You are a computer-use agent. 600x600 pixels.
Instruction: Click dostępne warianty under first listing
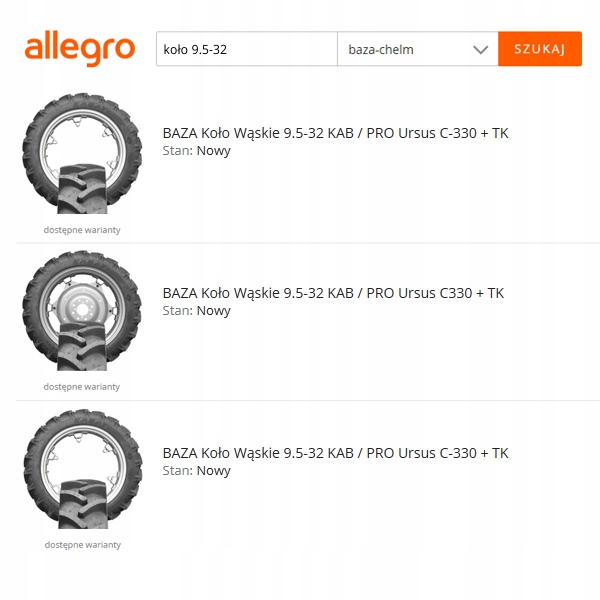tap(82, 230)
